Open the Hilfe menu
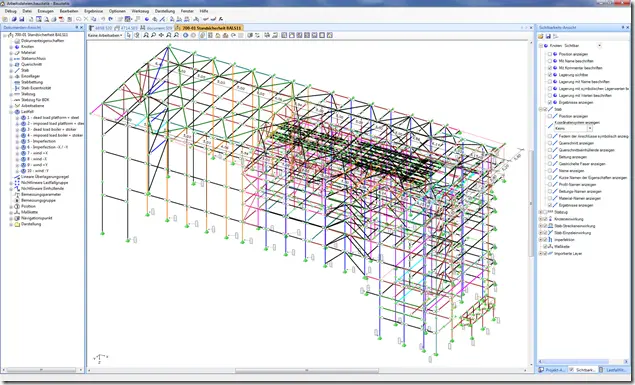635x385 pixels. point(204,11)
